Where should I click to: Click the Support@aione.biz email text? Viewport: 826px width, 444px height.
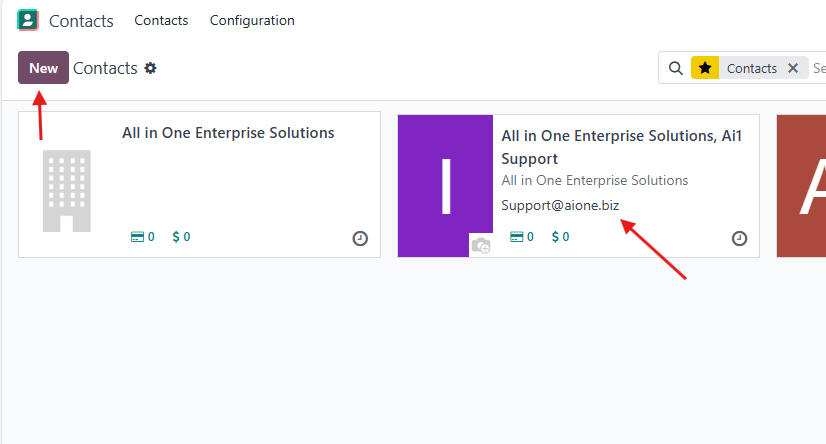pyautogui.click(x=560, y=205)
